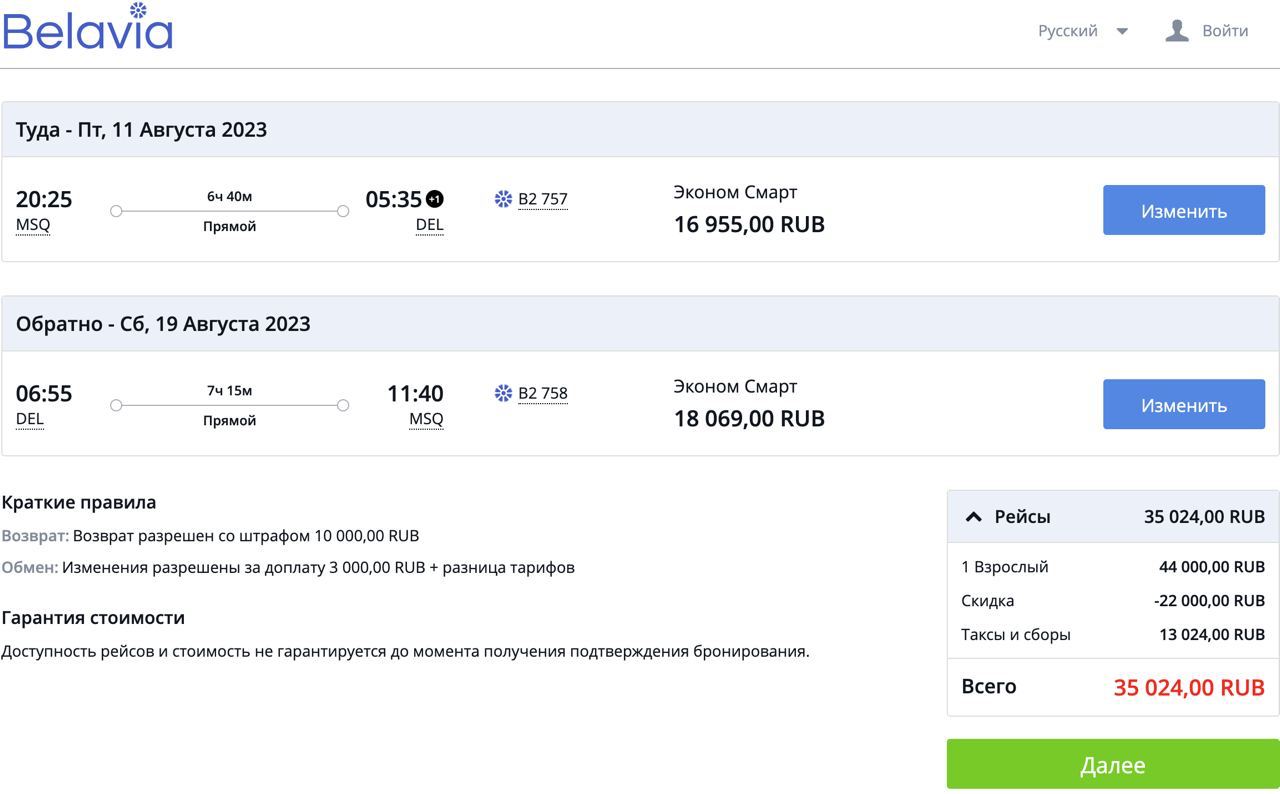The image size is (1280, 794).
Task: Change the return flight with Изменить
Action: [1183, 404]
